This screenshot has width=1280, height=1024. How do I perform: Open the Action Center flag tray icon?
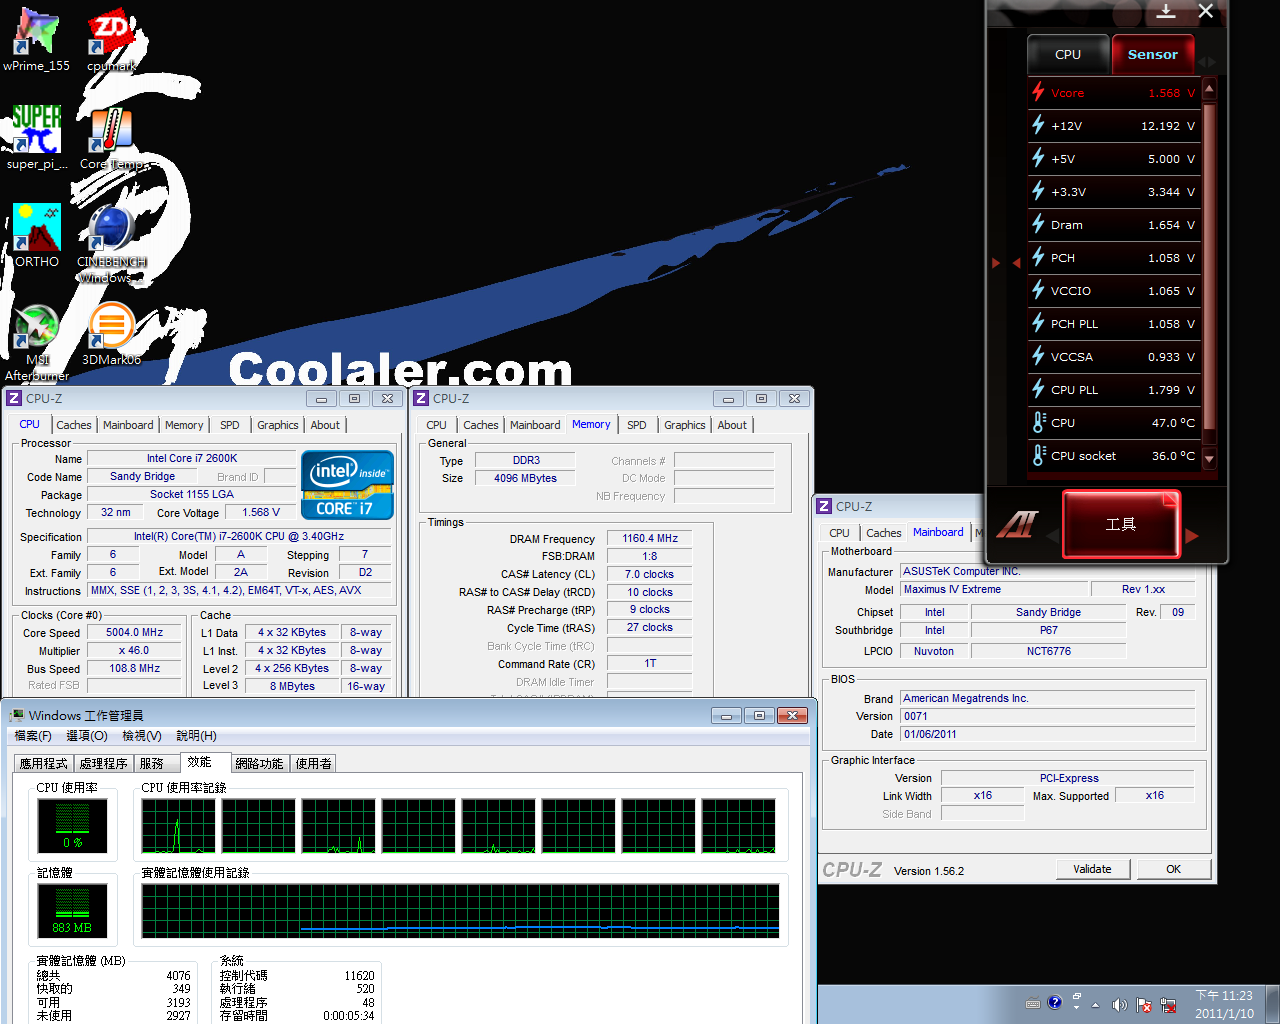click(x=1143, y=1004)
